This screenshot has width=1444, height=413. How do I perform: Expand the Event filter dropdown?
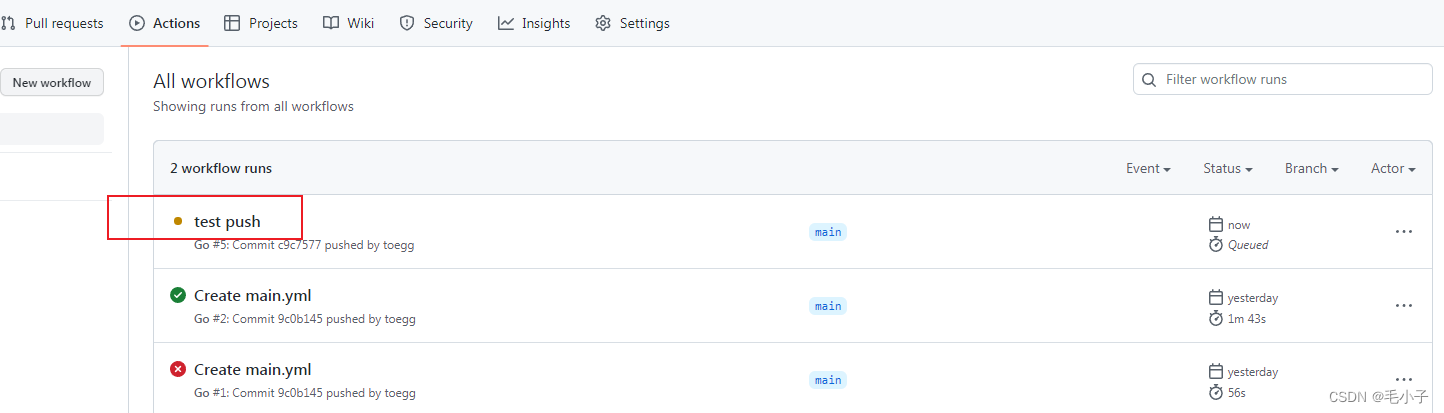(1148, 168)
